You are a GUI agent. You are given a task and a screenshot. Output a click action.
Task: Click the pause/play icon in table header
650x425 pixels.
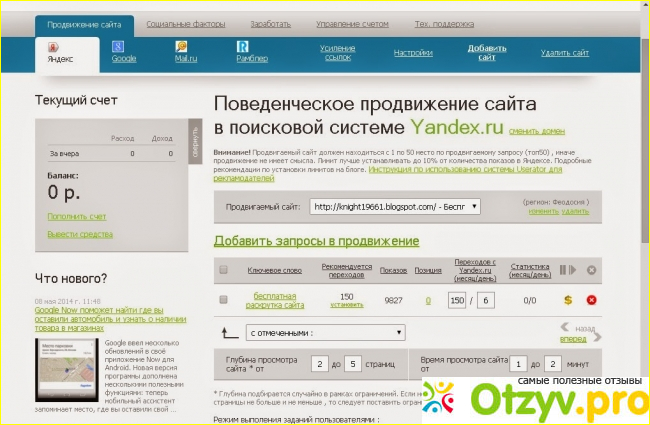click(x=568, y=269)
